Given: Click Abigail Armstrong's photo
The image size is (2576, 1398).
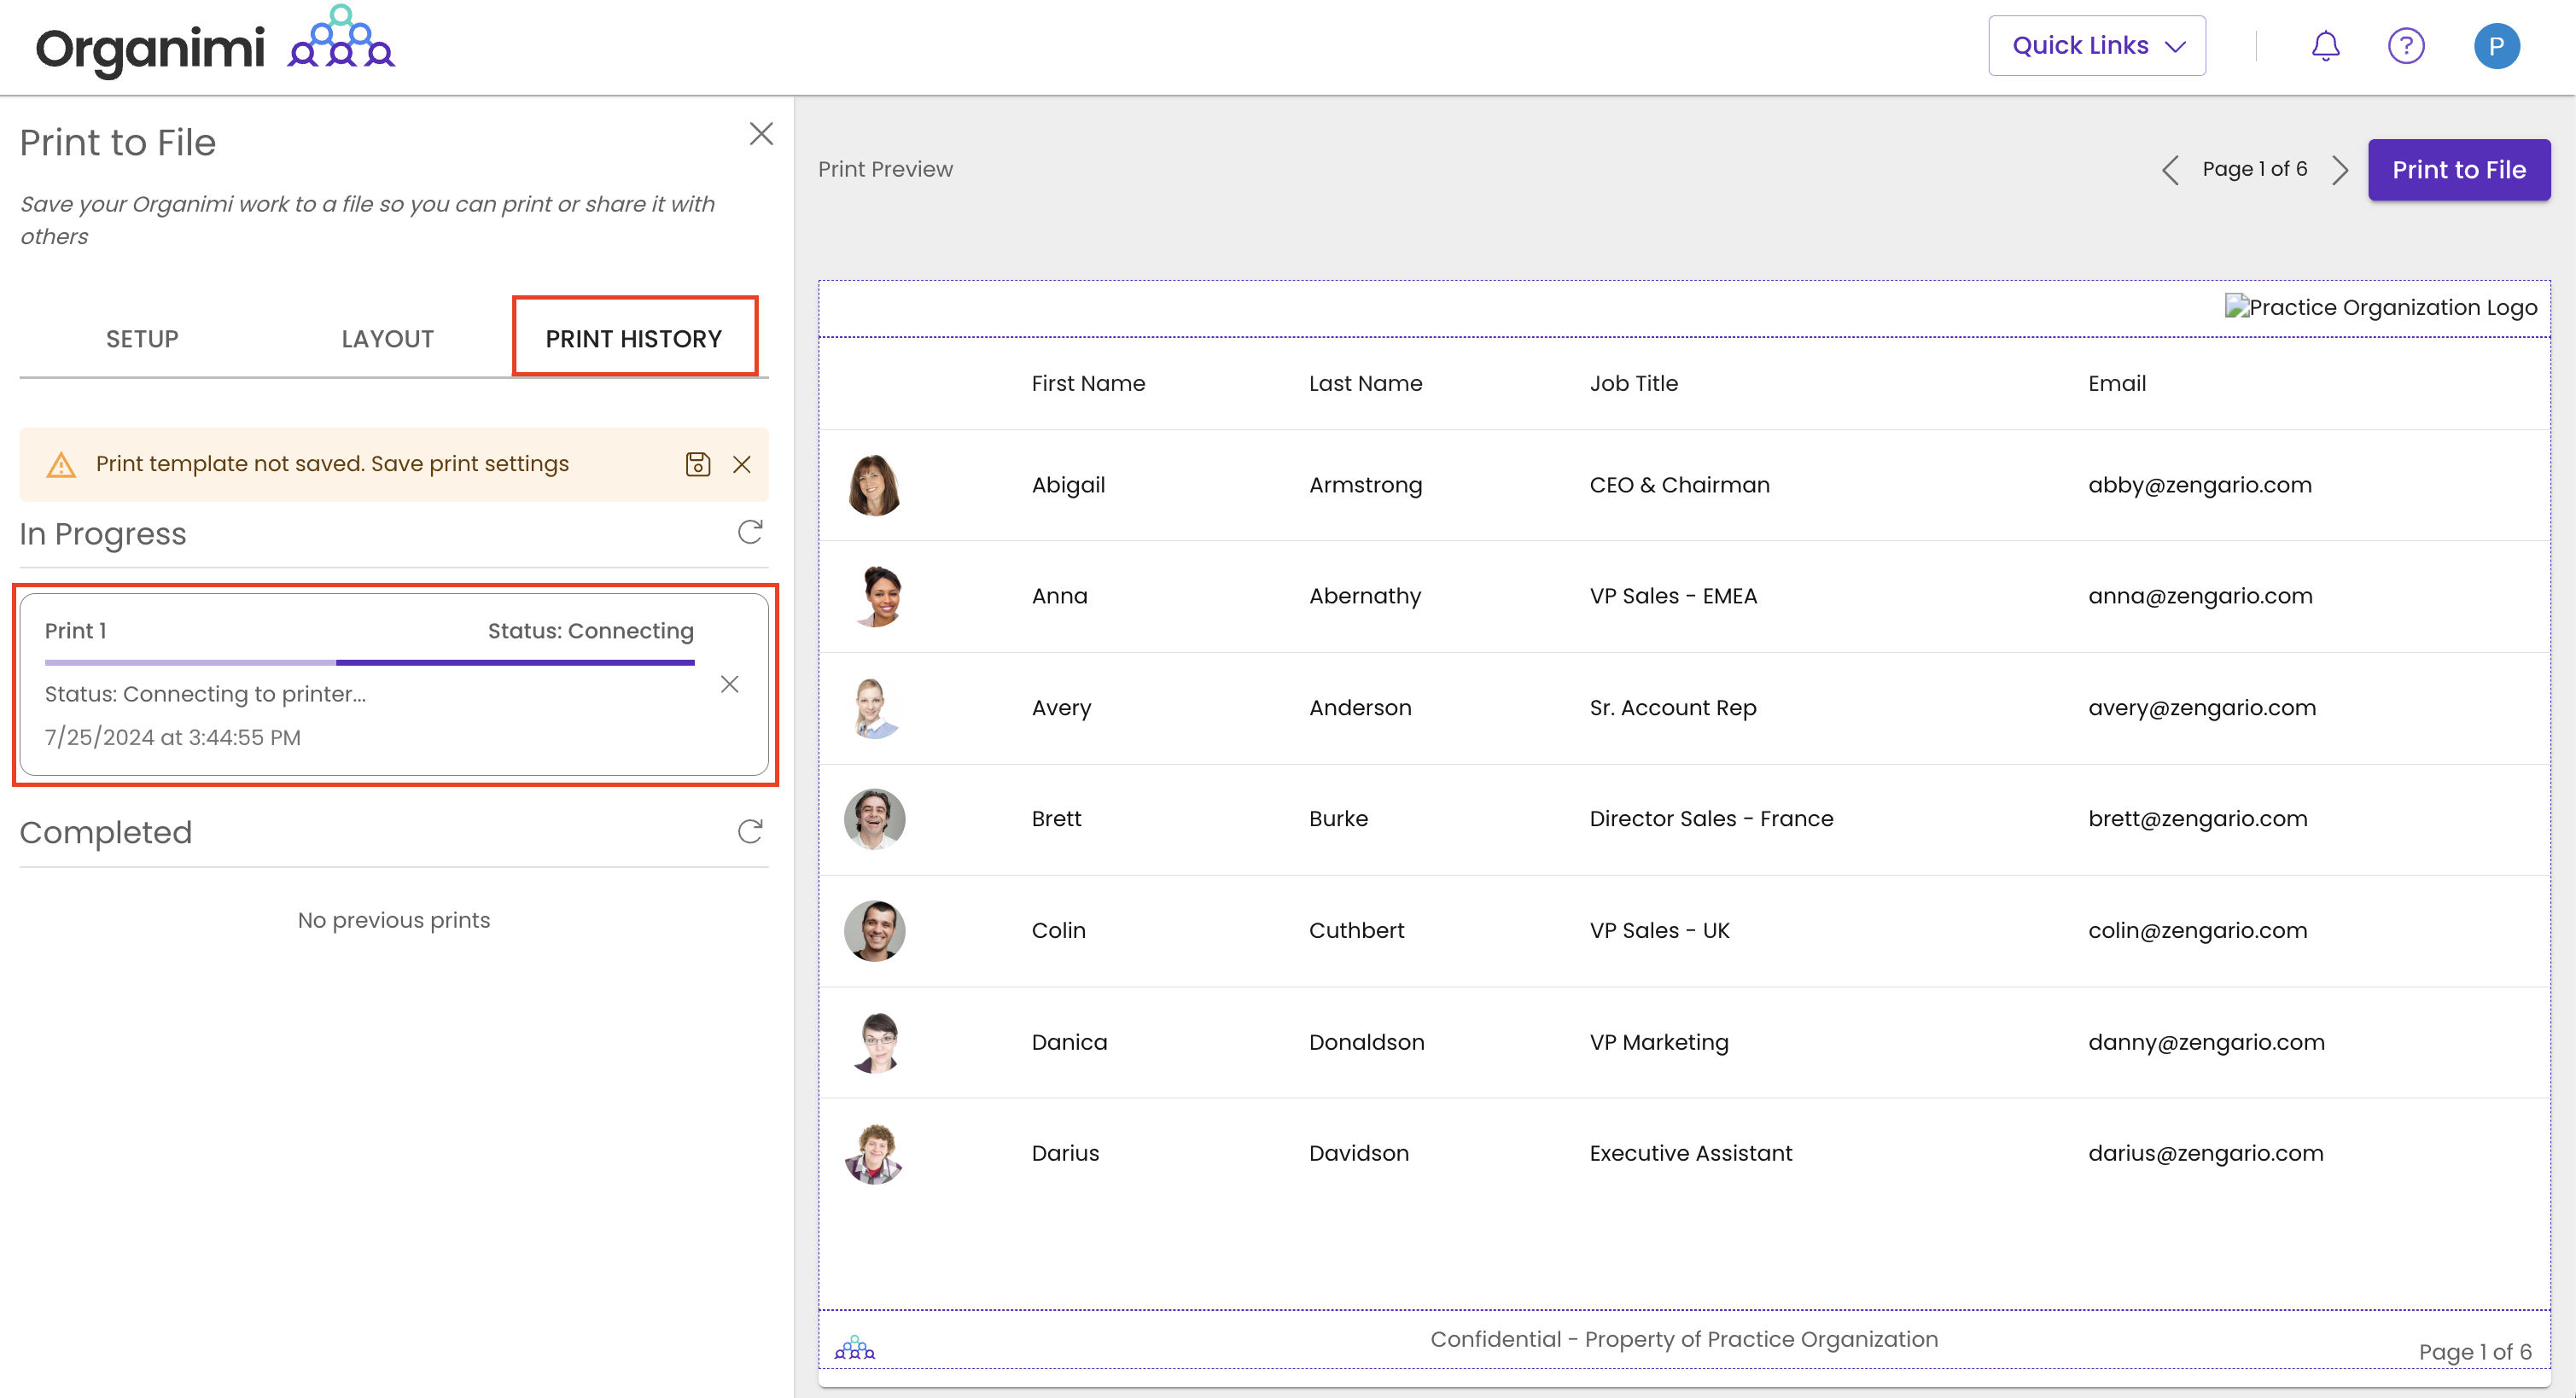Looking at the screenshot, I should click(x=874, y=485).
